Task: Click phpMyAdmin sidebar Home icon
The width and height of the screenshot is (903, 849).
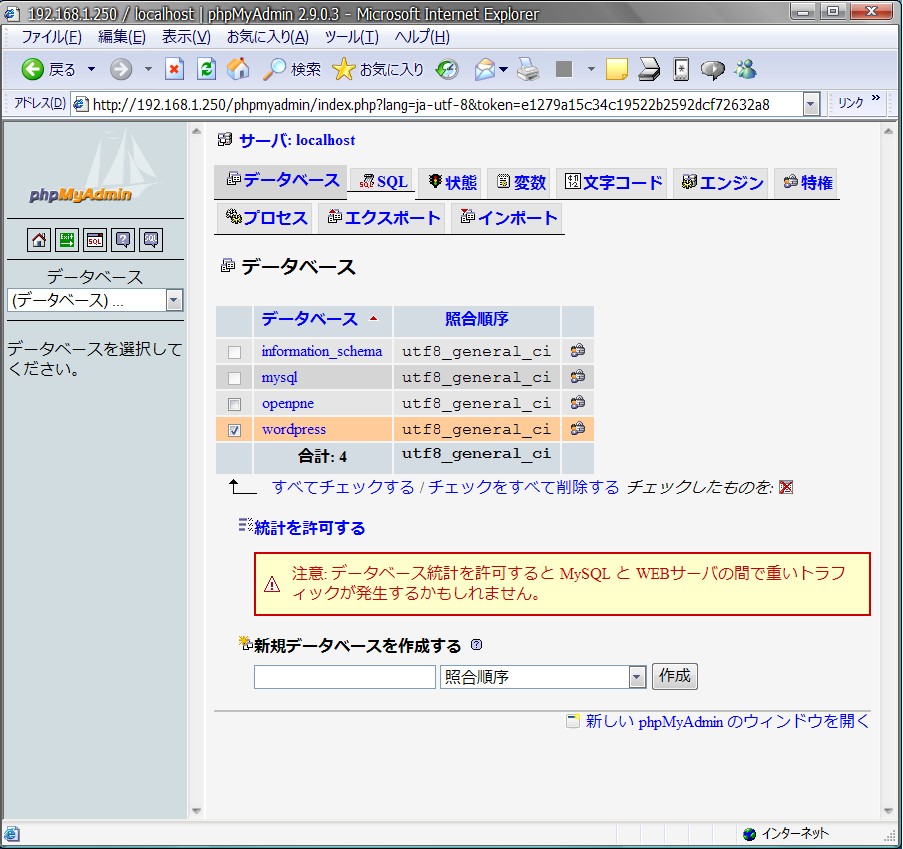Action: (39, 240)
